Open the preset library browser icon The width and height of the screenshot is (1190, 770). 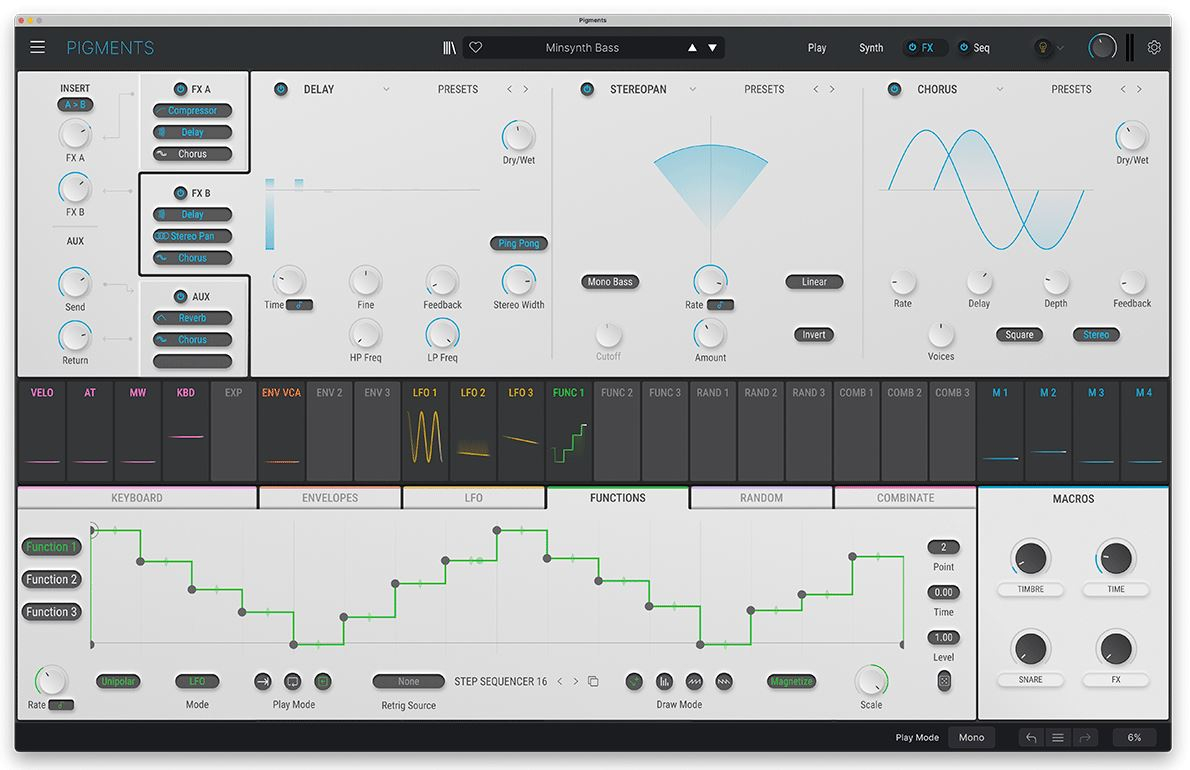click(450, 48)
